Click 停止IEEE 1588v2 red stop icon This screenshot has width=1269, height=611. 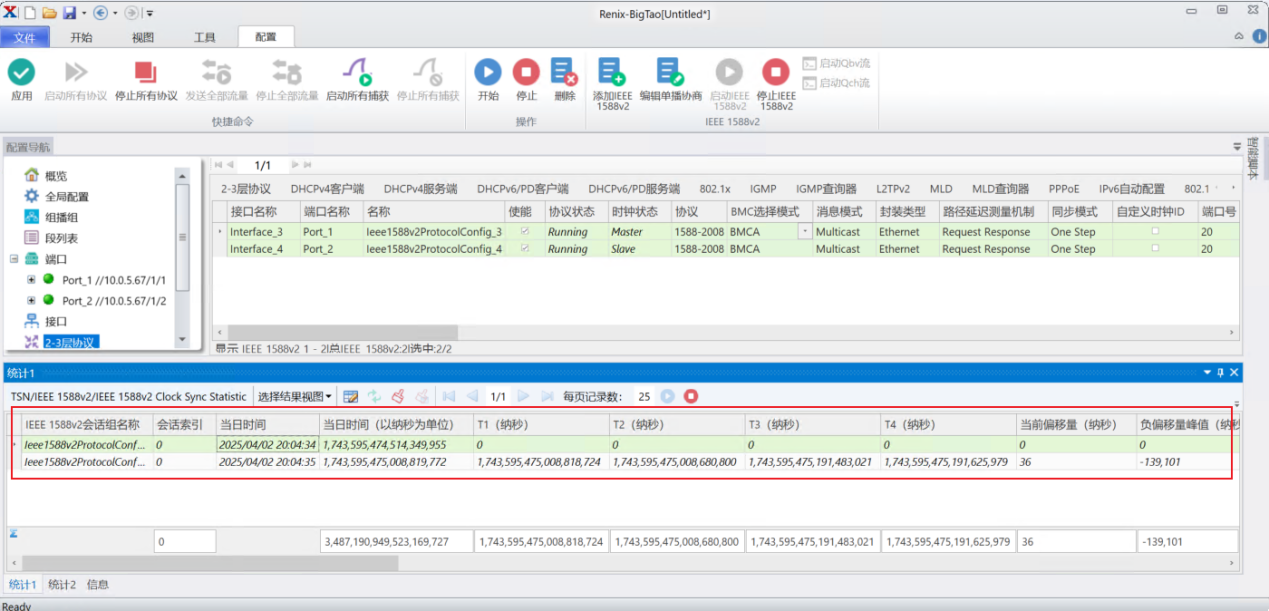pyautogui.click(x=775, y=71)
